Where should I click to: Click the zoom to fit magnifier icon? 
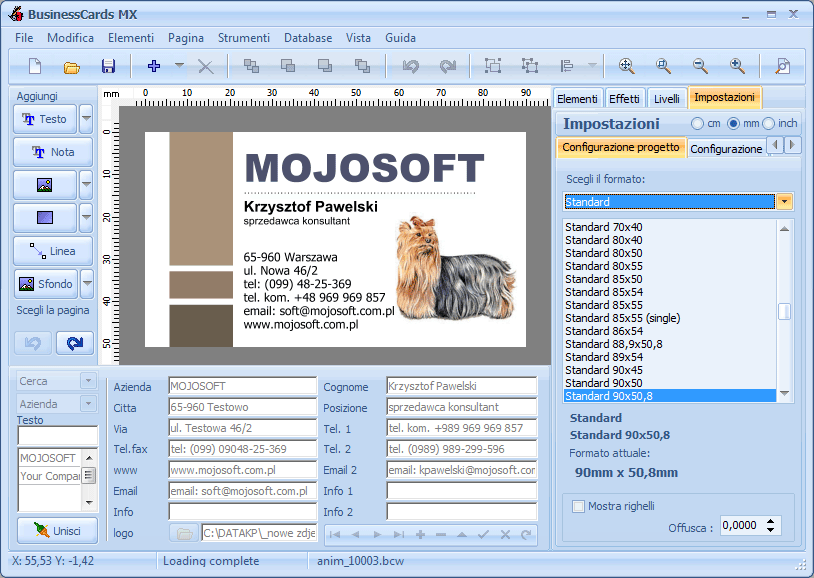point(627,66)
